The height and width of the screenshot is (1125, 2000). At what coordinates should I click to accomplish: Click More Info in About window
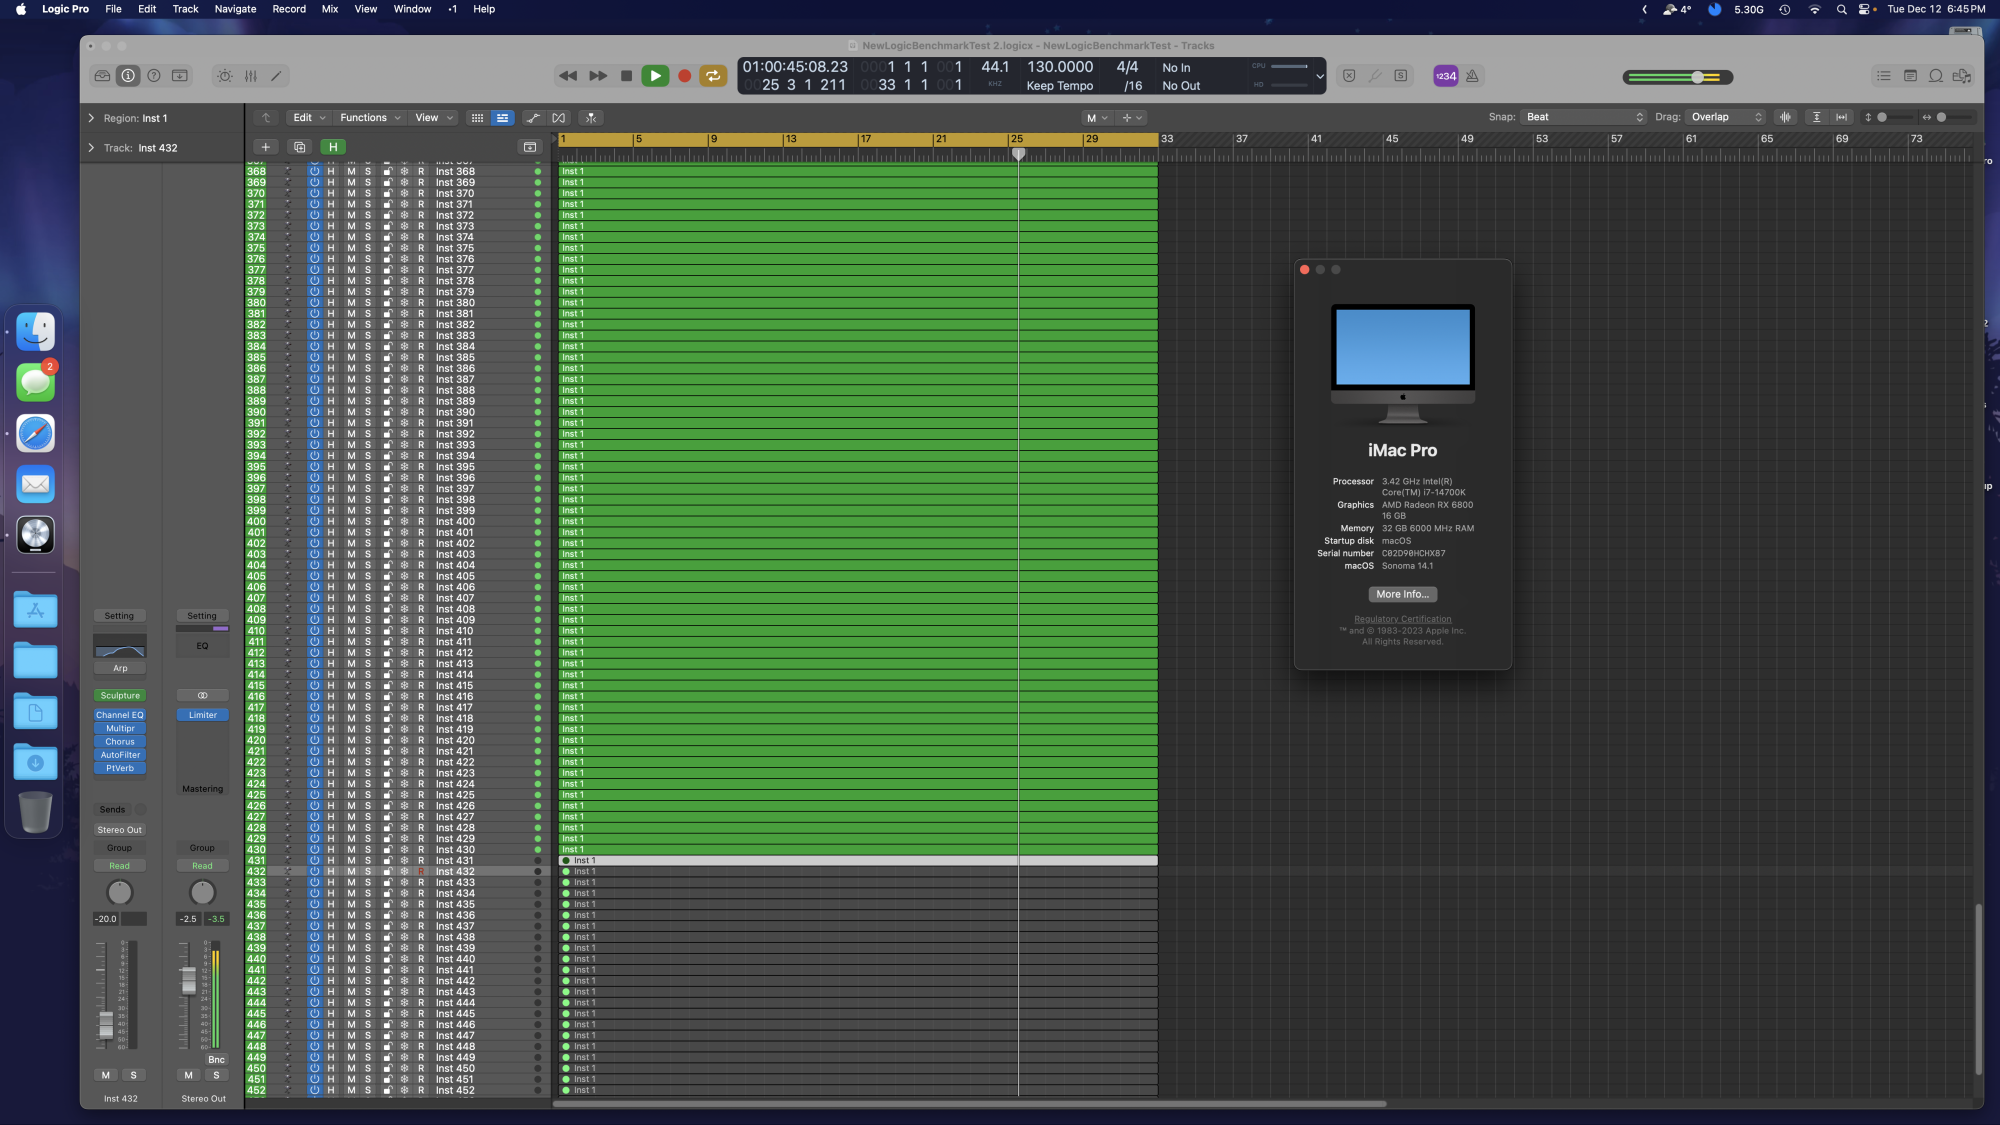coord(1402,594)
